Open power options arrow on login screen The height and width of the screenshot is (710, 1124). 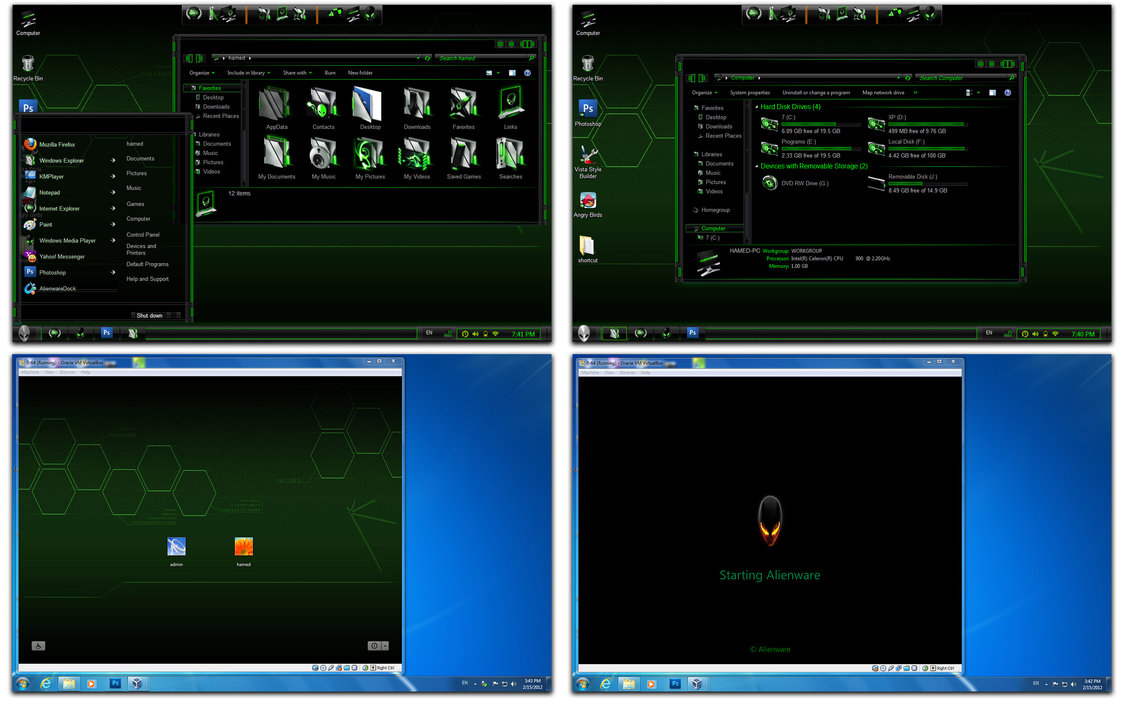(x=385, y=645)
